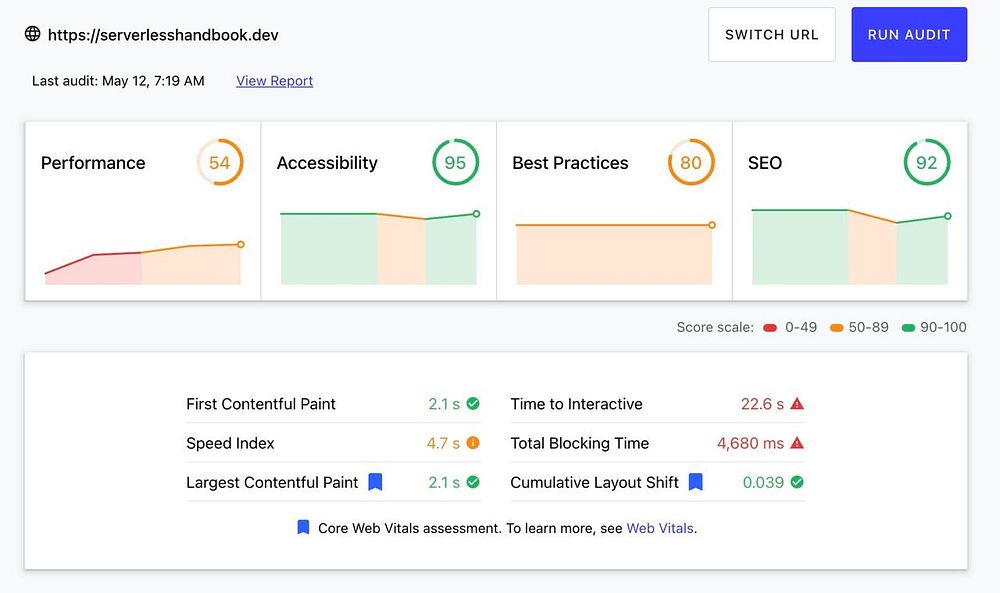Click the Performance score gauge showing 54
1000x593 pixels.
coord(219,162)
